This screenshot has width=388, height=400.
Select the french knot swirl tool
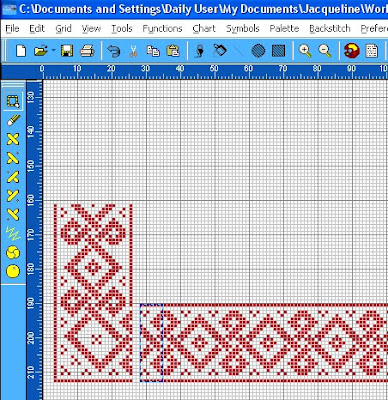(13, 252)
